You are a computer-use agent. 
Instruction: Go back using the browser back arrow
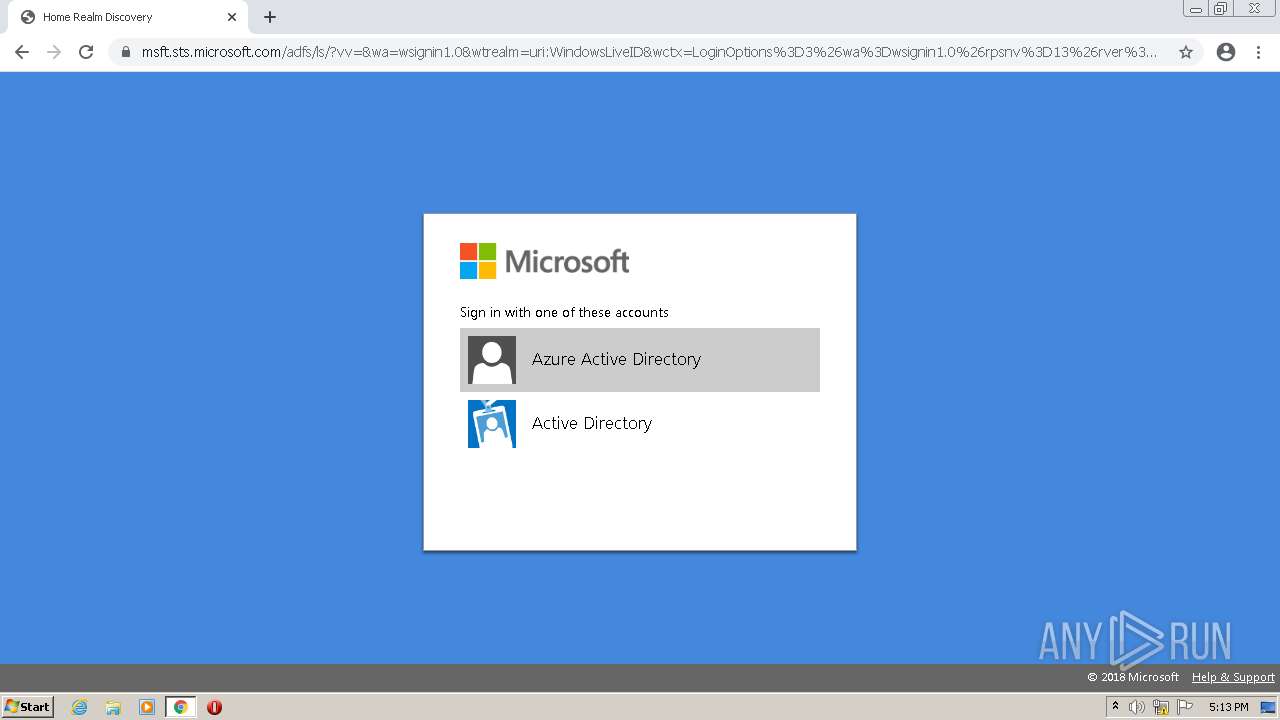coord(22,52)
